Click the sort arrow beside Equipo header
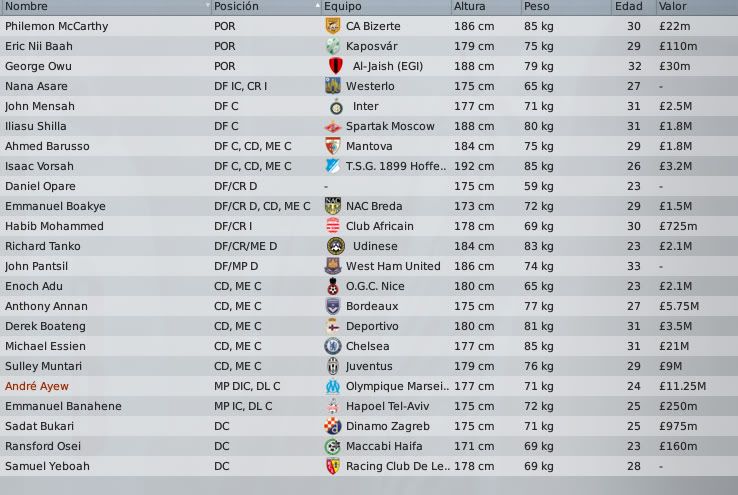This screenshot has width=738, height=495. point(318,6)
